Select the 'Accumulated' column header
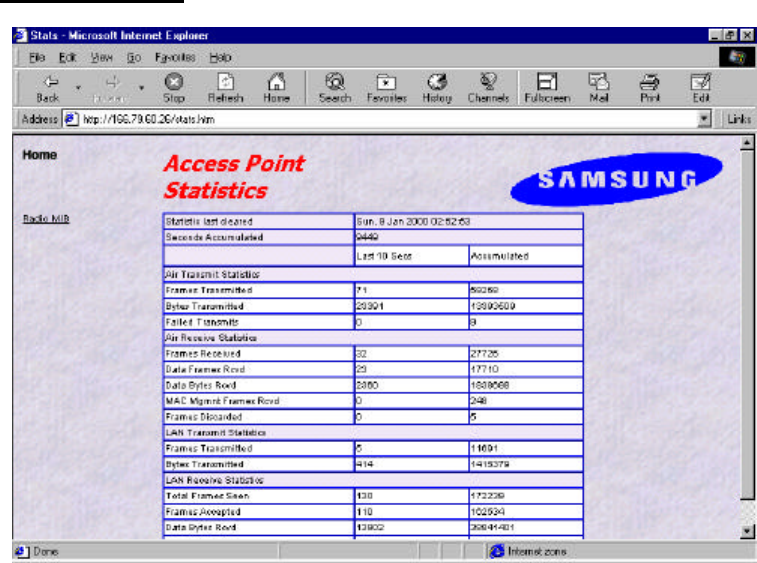This screenshot has height=563, width=757. click(499, 256)
